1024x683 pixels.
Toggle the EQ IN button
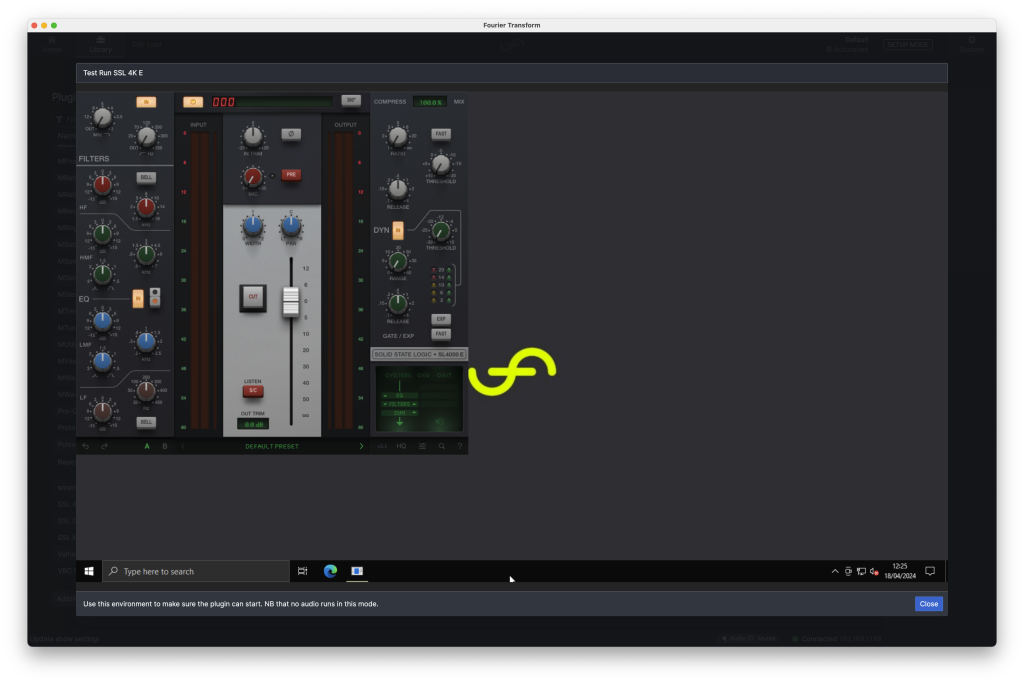138,298
